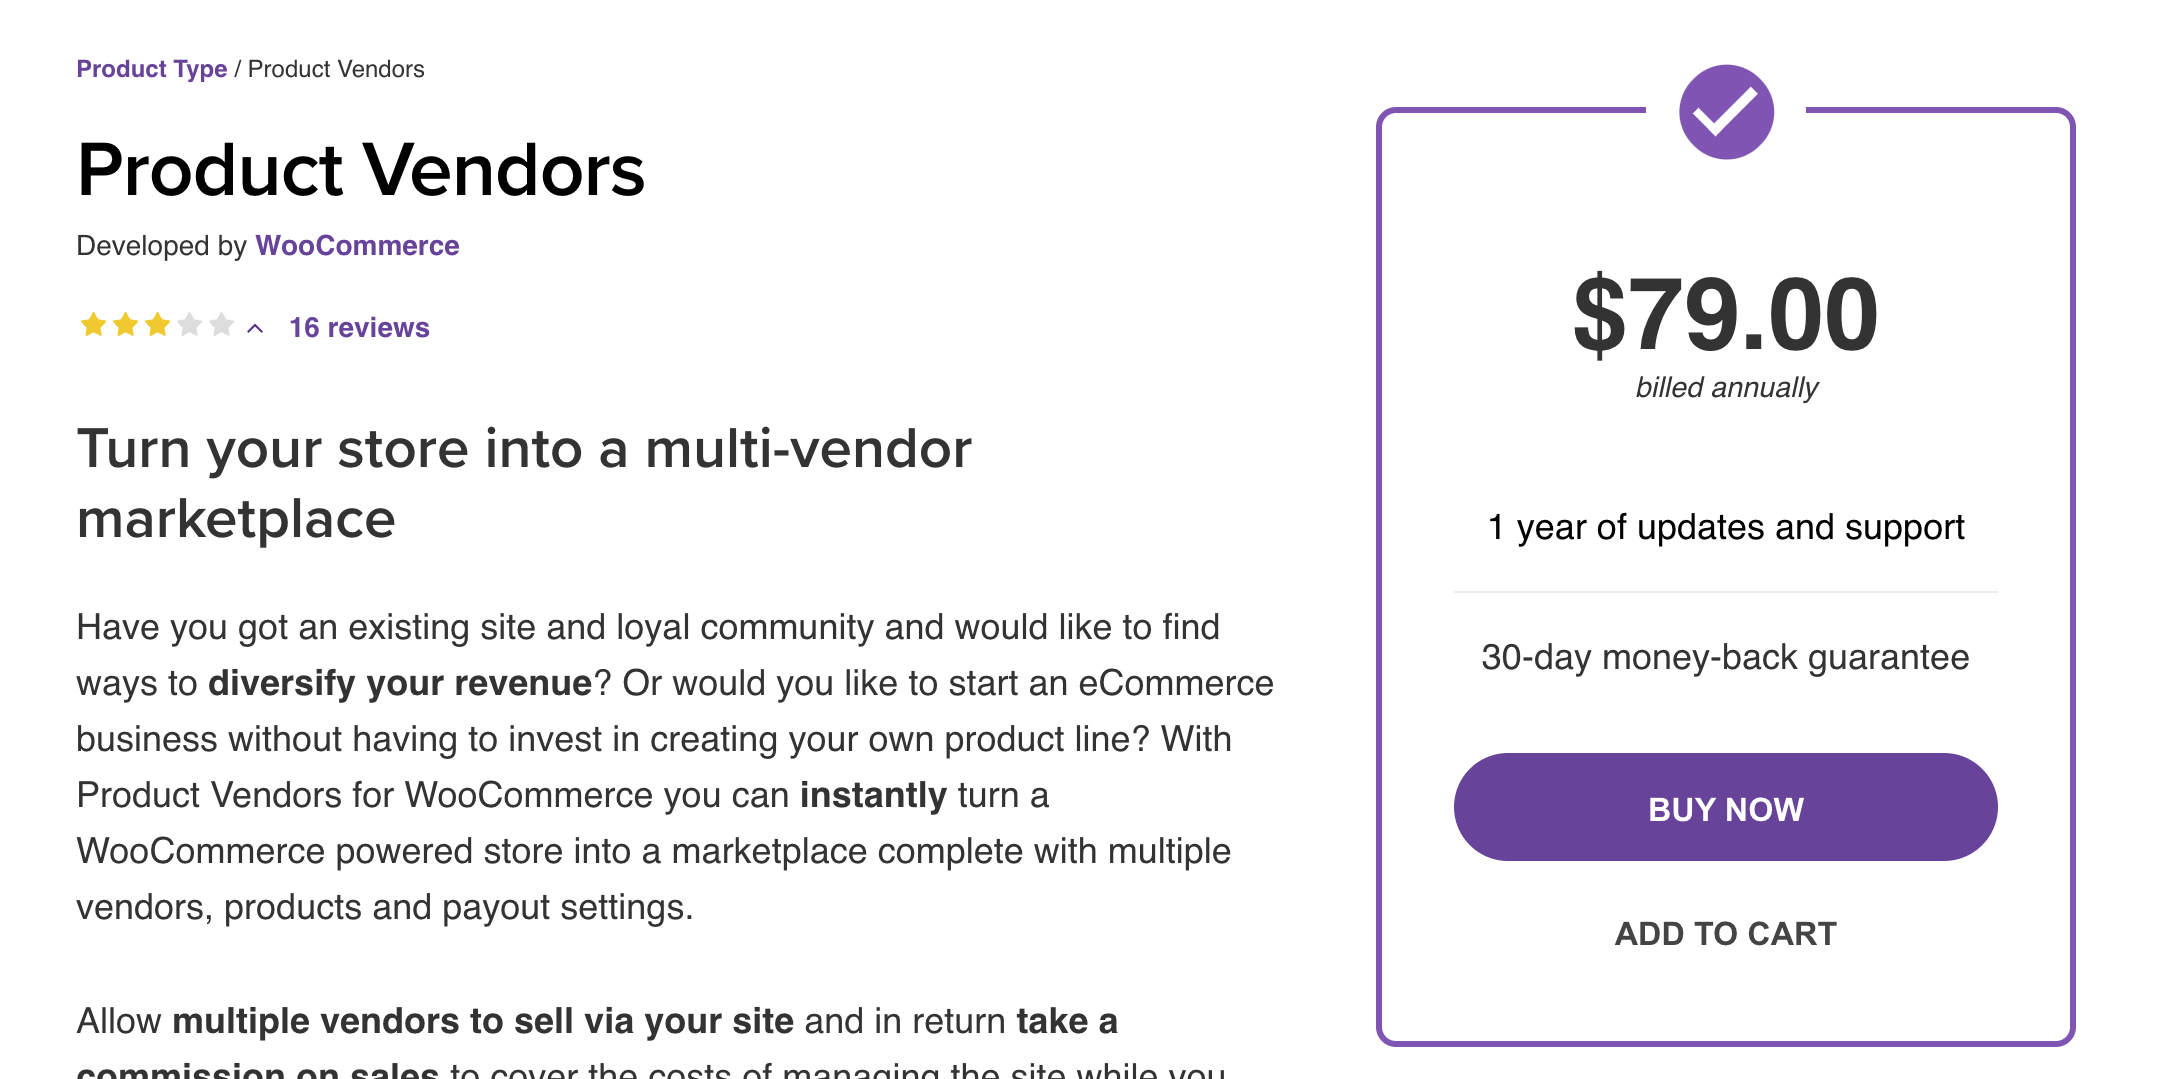The image size is (2167, 1079).
Task: Click the second gold rating star
Action: click(125, 325)
